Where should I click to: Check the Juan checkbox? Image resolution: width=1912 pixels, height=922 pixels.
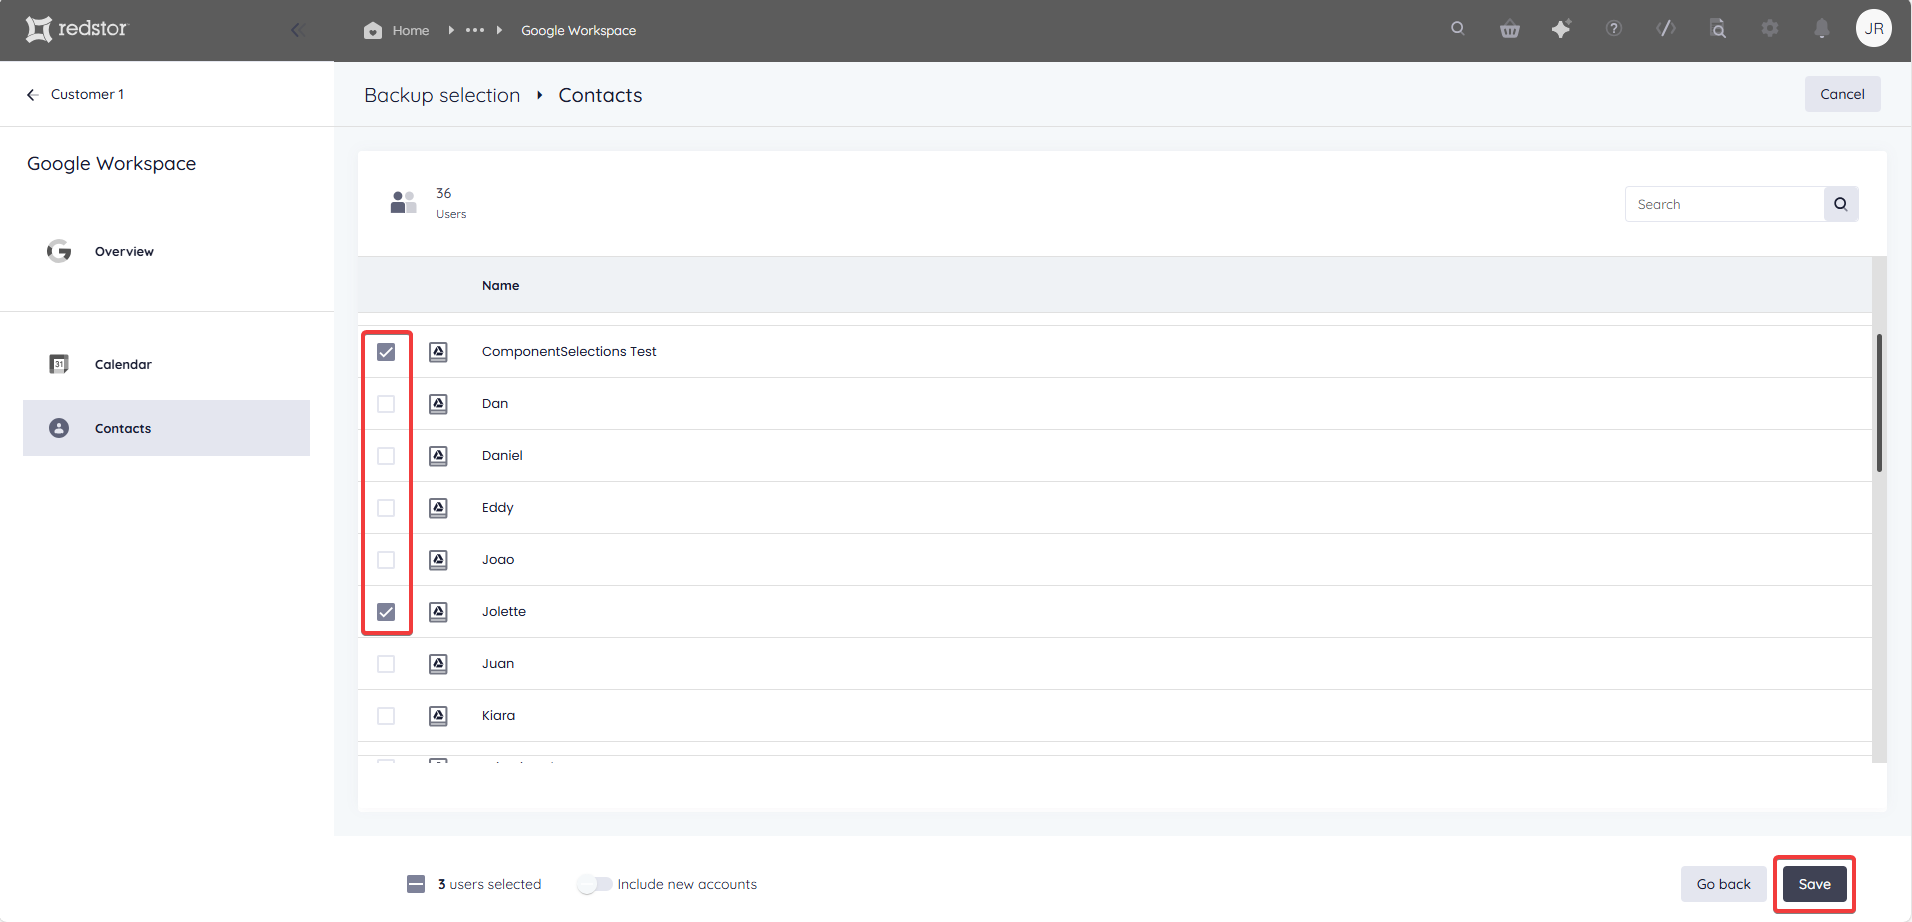point(386,664)
